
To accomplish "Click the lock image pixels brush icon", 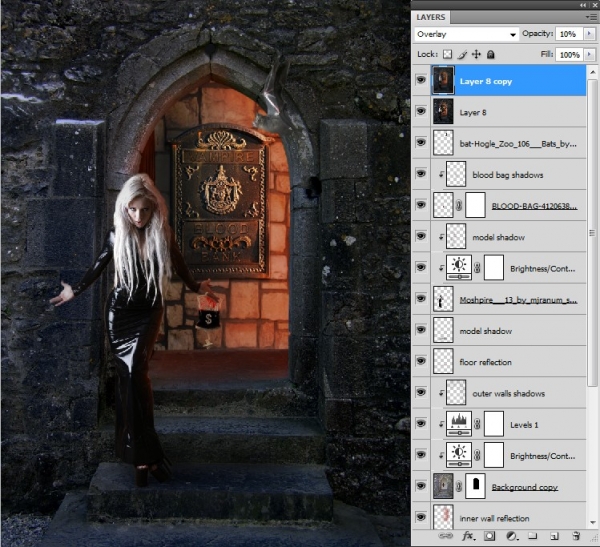I will click(x=462, y=55).
